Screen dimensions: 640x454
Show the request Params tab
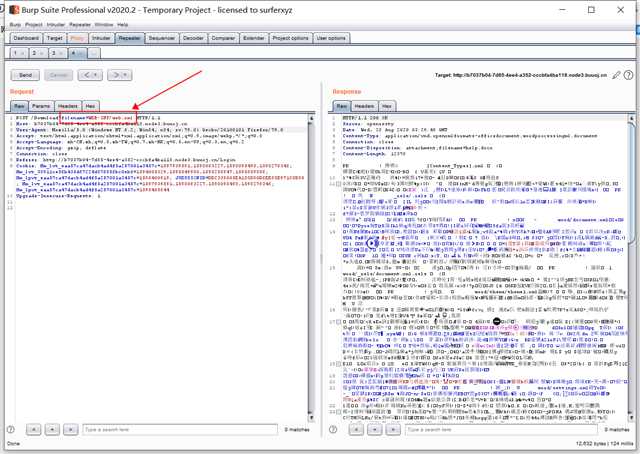pyautogui.click(x=41, y=106)
